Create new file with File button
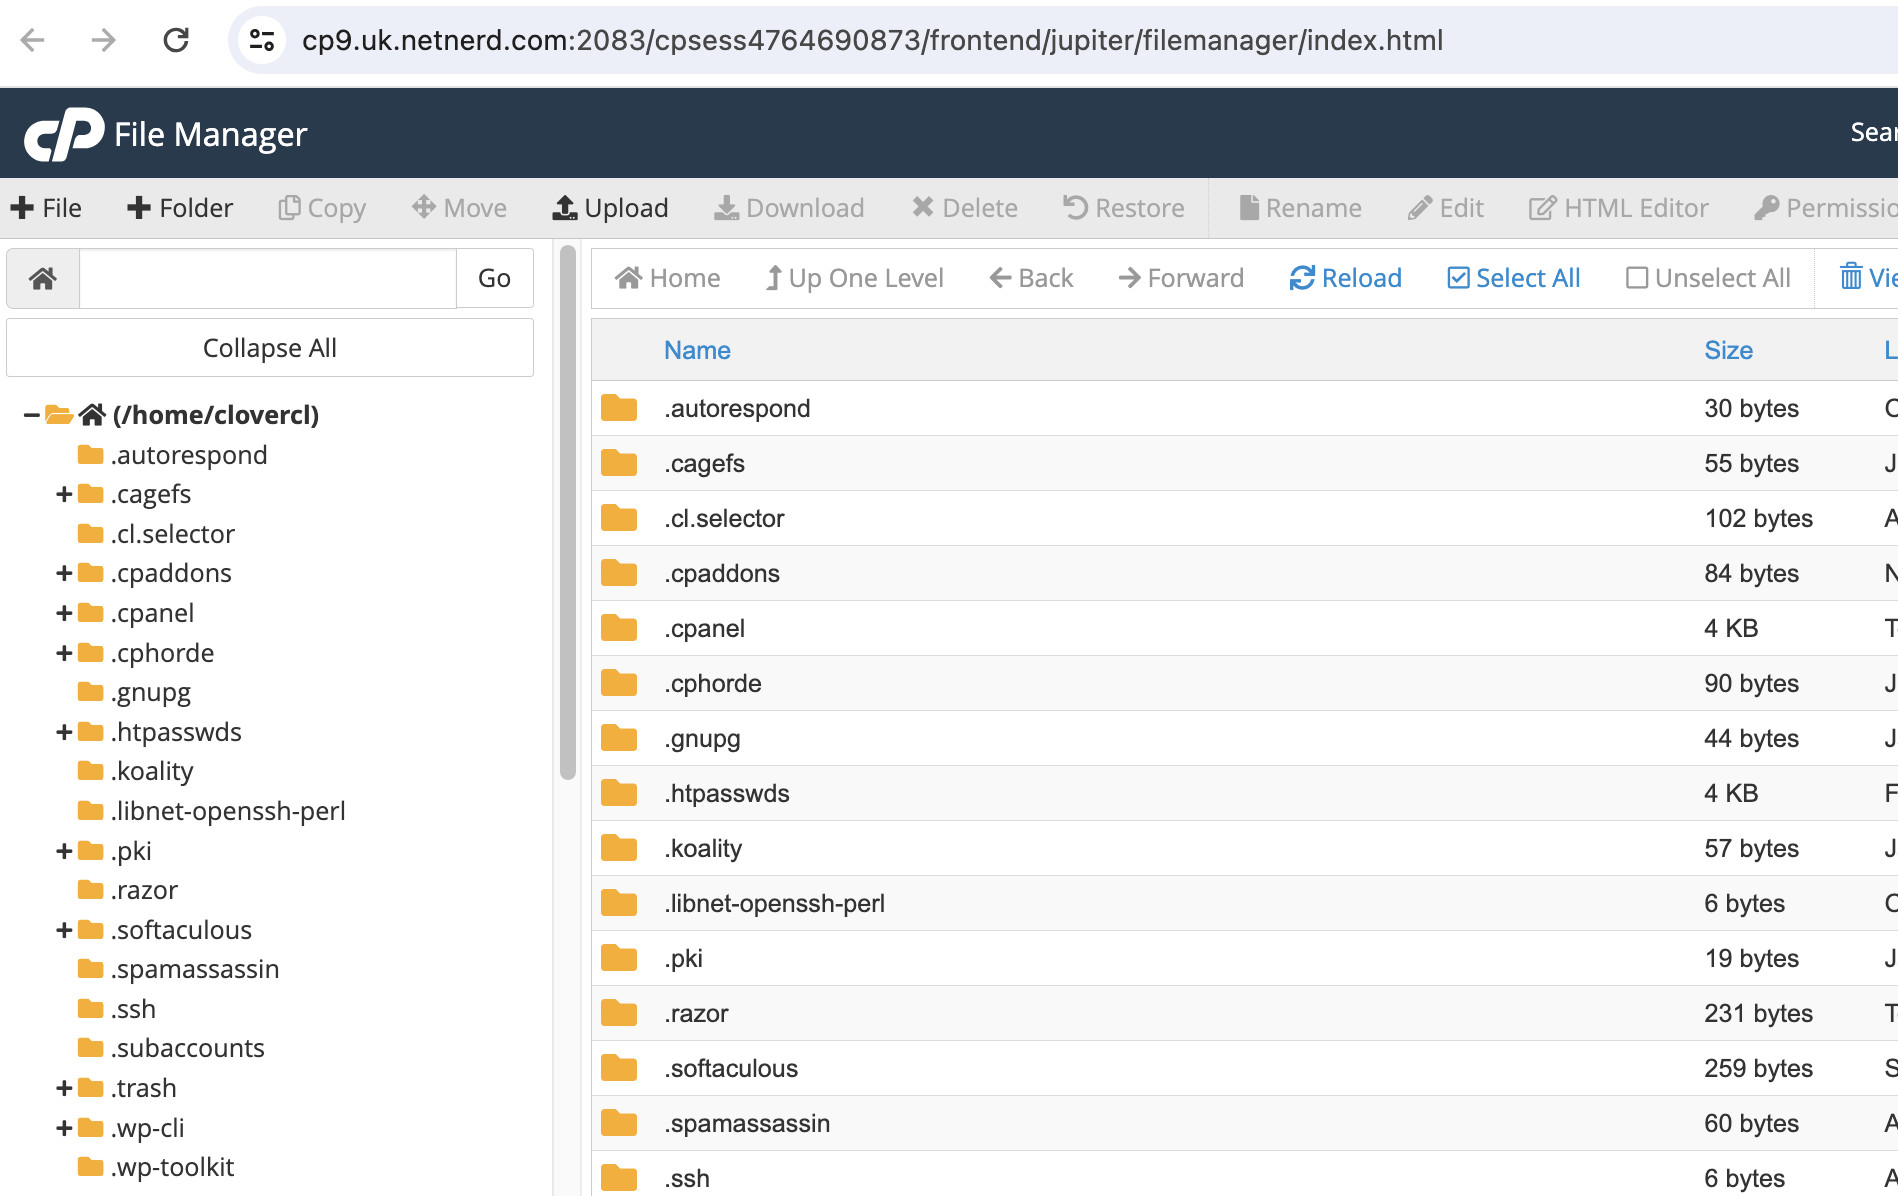 pyautogui.click(x=46, y=208)
